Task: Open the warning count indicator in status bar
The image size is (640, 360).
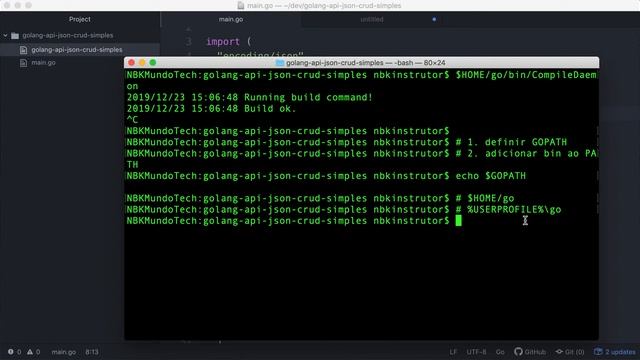Action: [33, 352]
